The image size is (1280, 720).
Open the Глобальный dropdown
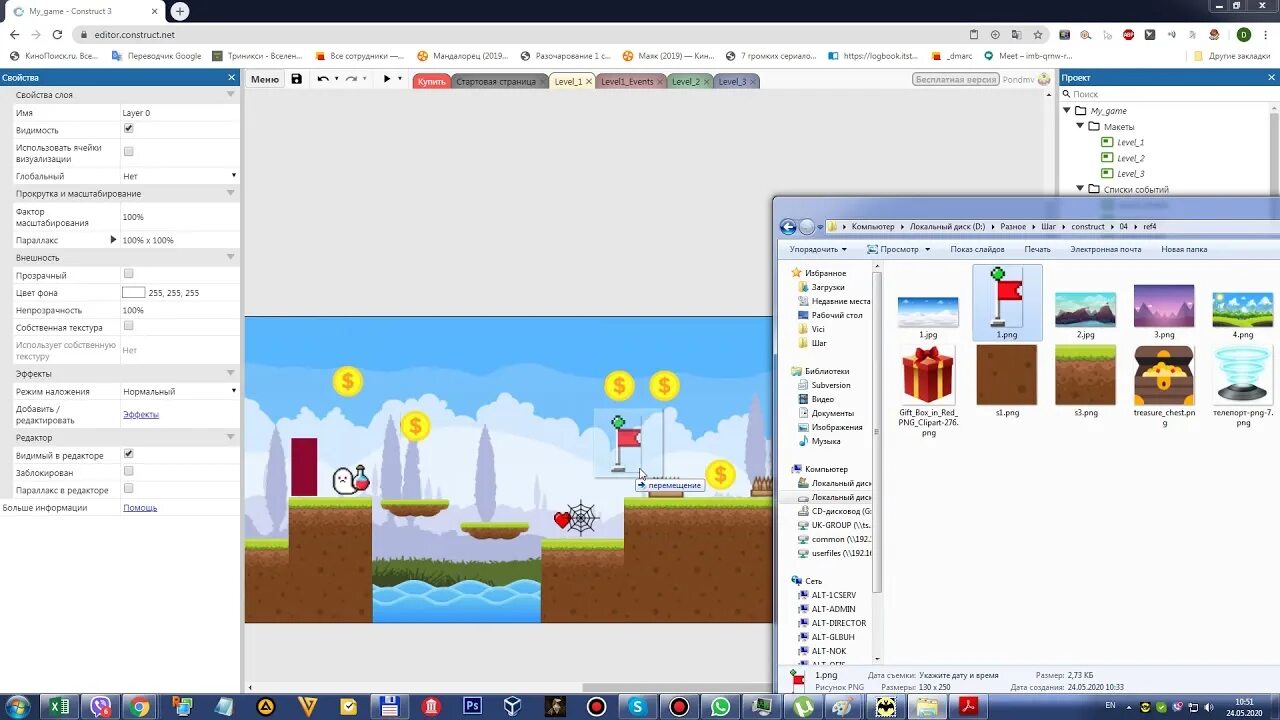(179, 176)
